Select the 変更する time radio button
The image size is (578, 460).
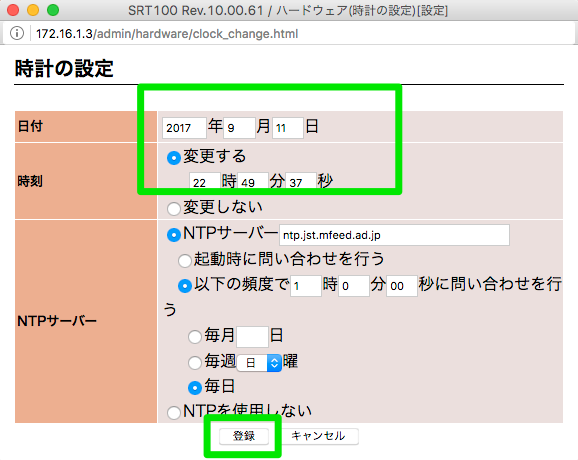tap(174, 158)
